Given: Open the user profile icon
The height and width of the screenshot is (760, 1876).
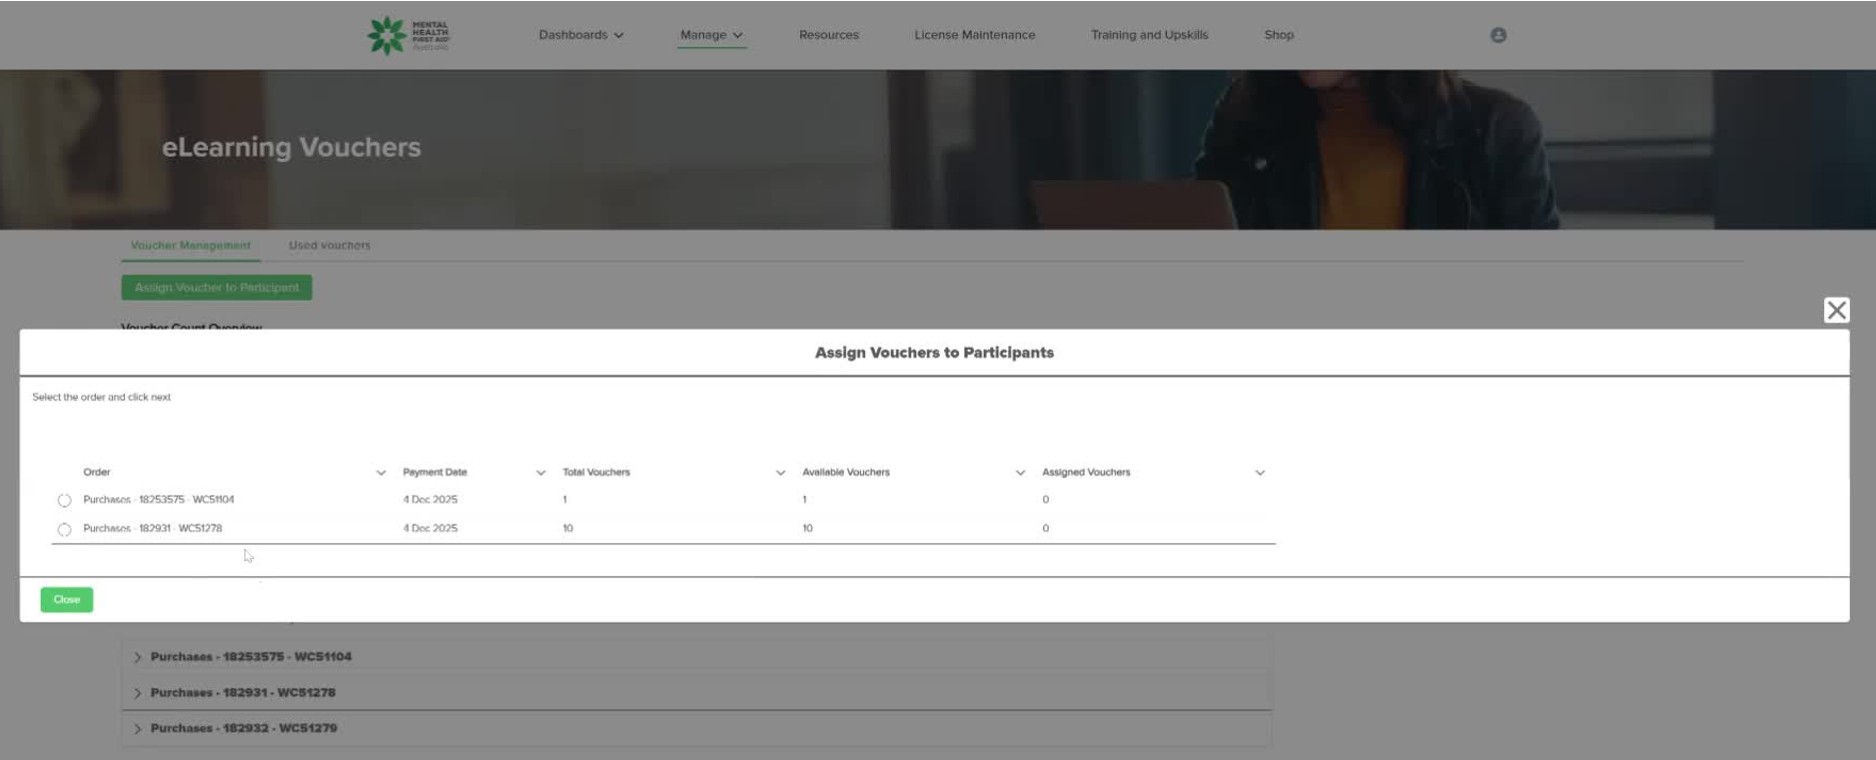Looking at the screenshot, I should click(x=1498, y=35).
